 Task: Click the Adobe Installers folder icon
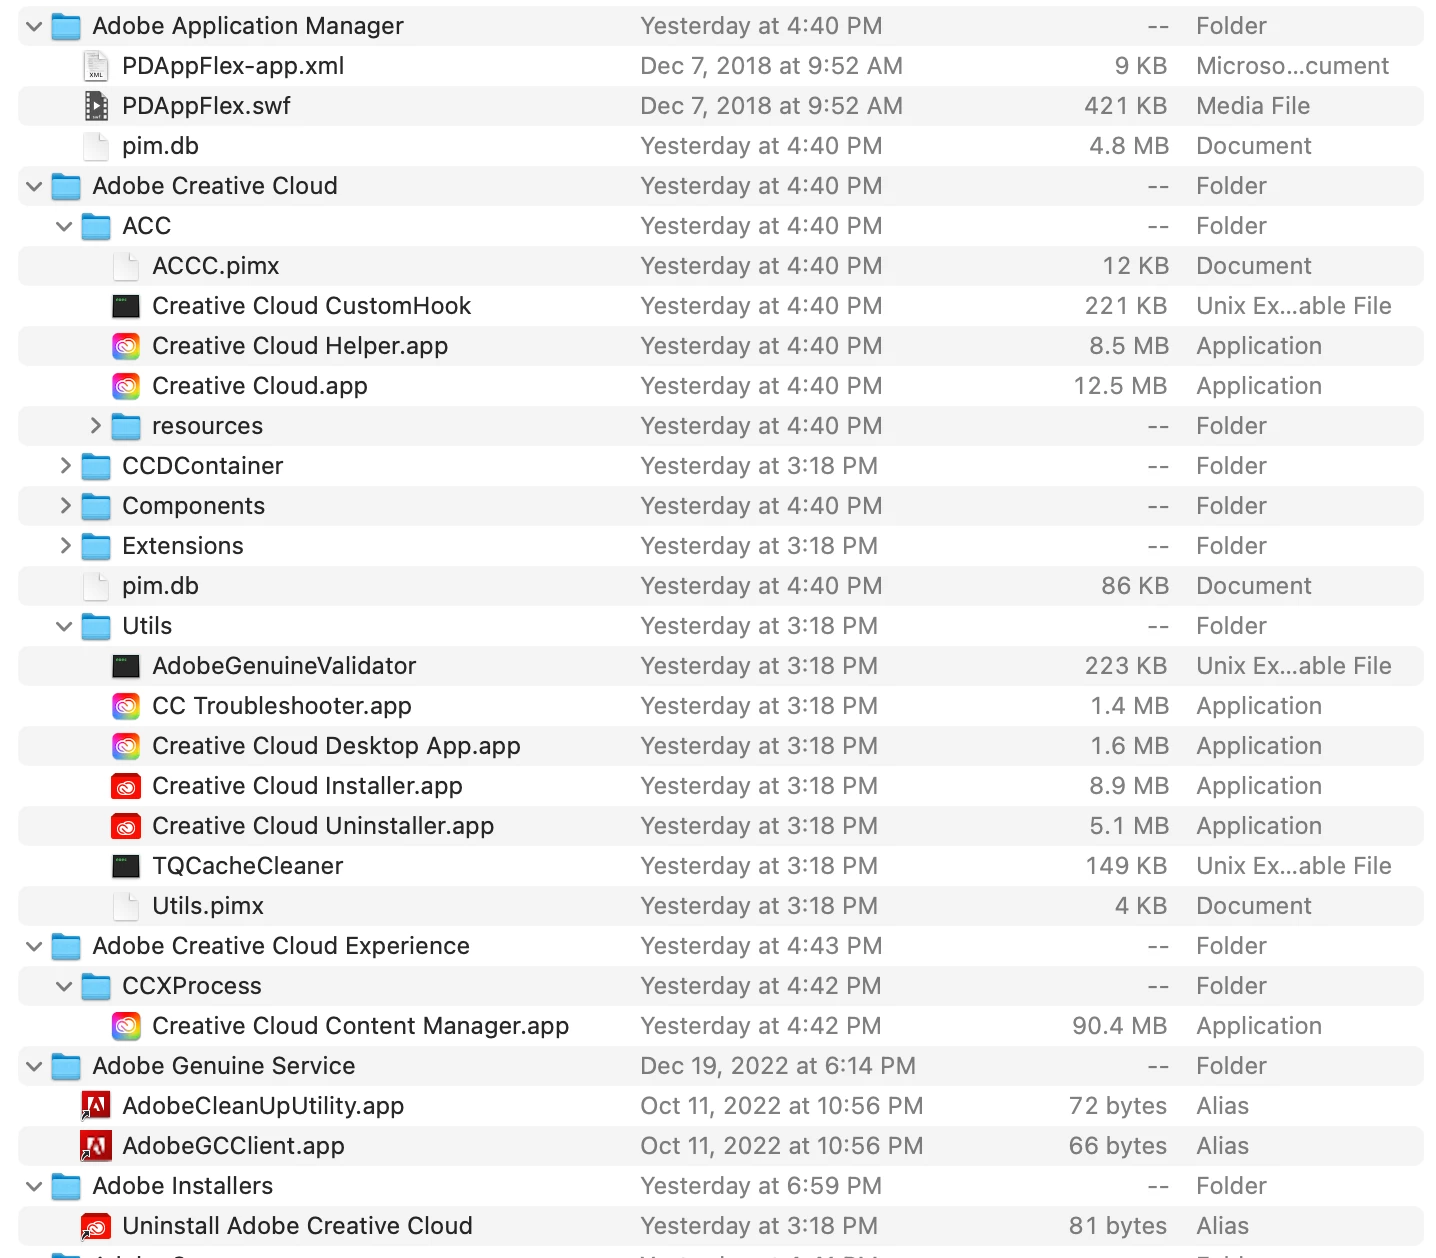[x=66, y=1186]
